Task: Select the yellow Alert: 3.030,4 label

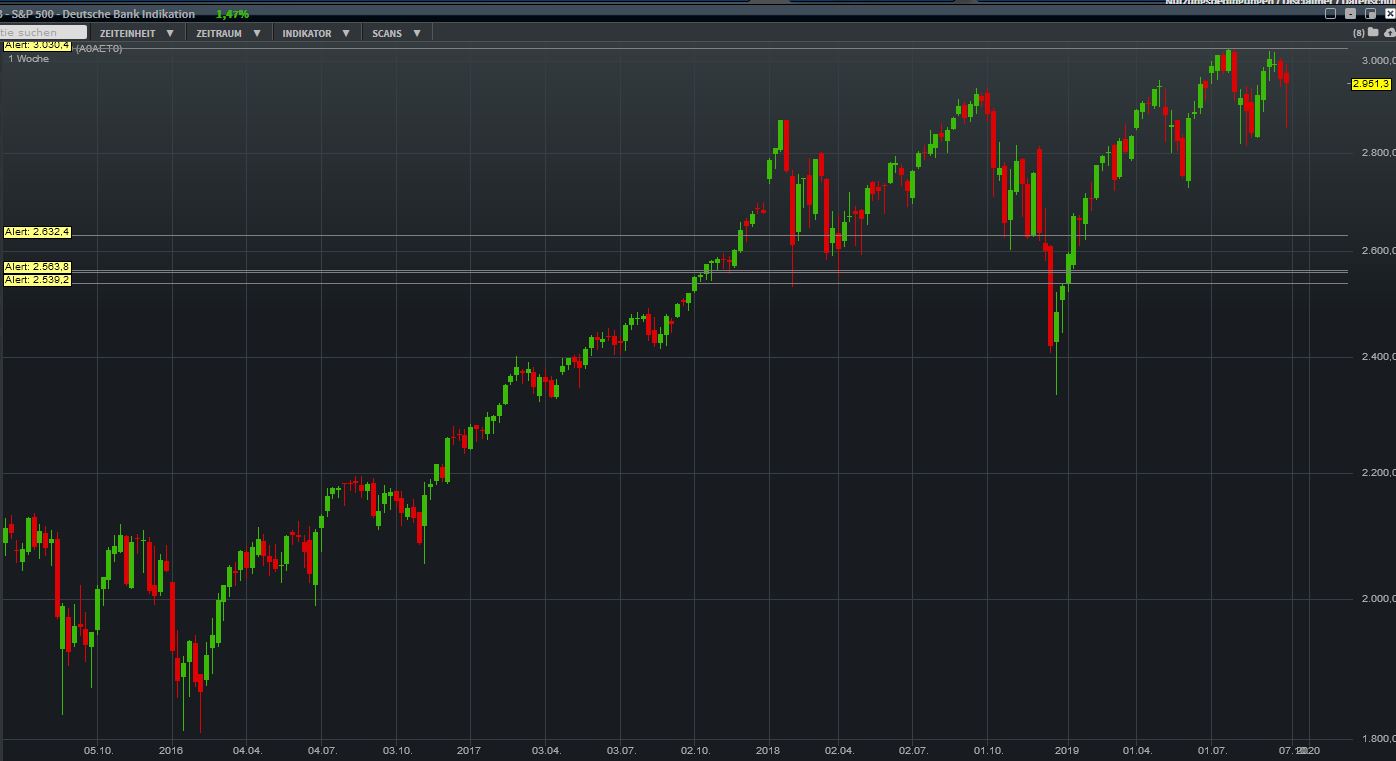Action: pyautogui.click(x=35, y=45)
